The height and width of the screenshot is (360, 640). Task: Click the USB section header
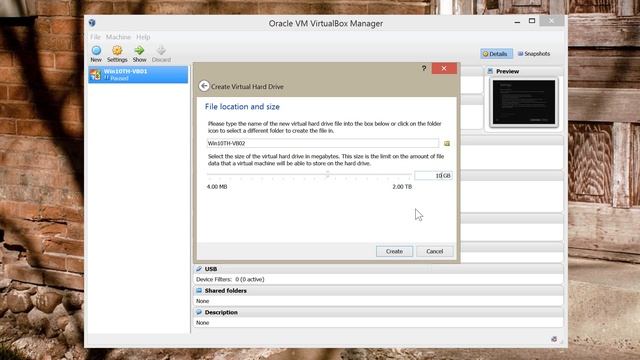point(378,269)
